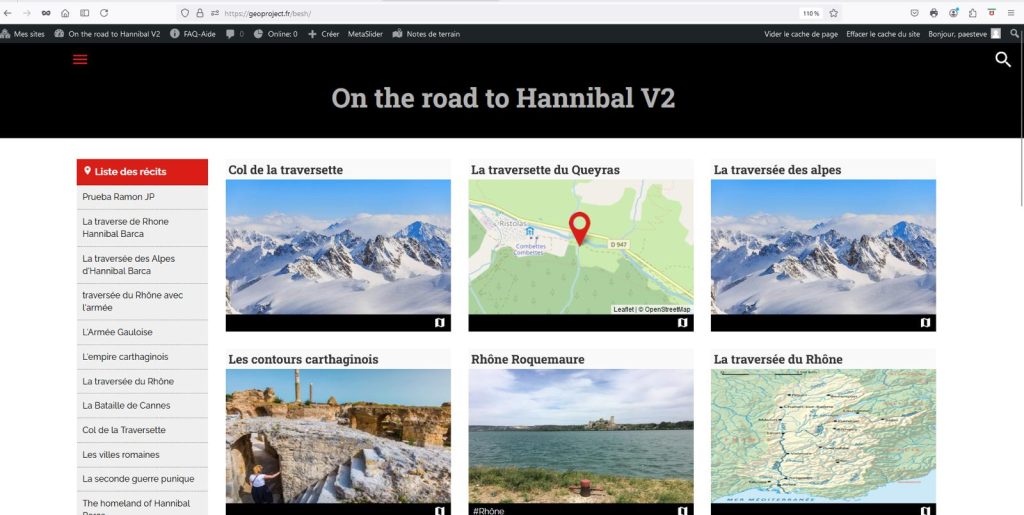Open Notes de terrain admin item
This screenshot has width=1024, height=515.
[427, 34]
